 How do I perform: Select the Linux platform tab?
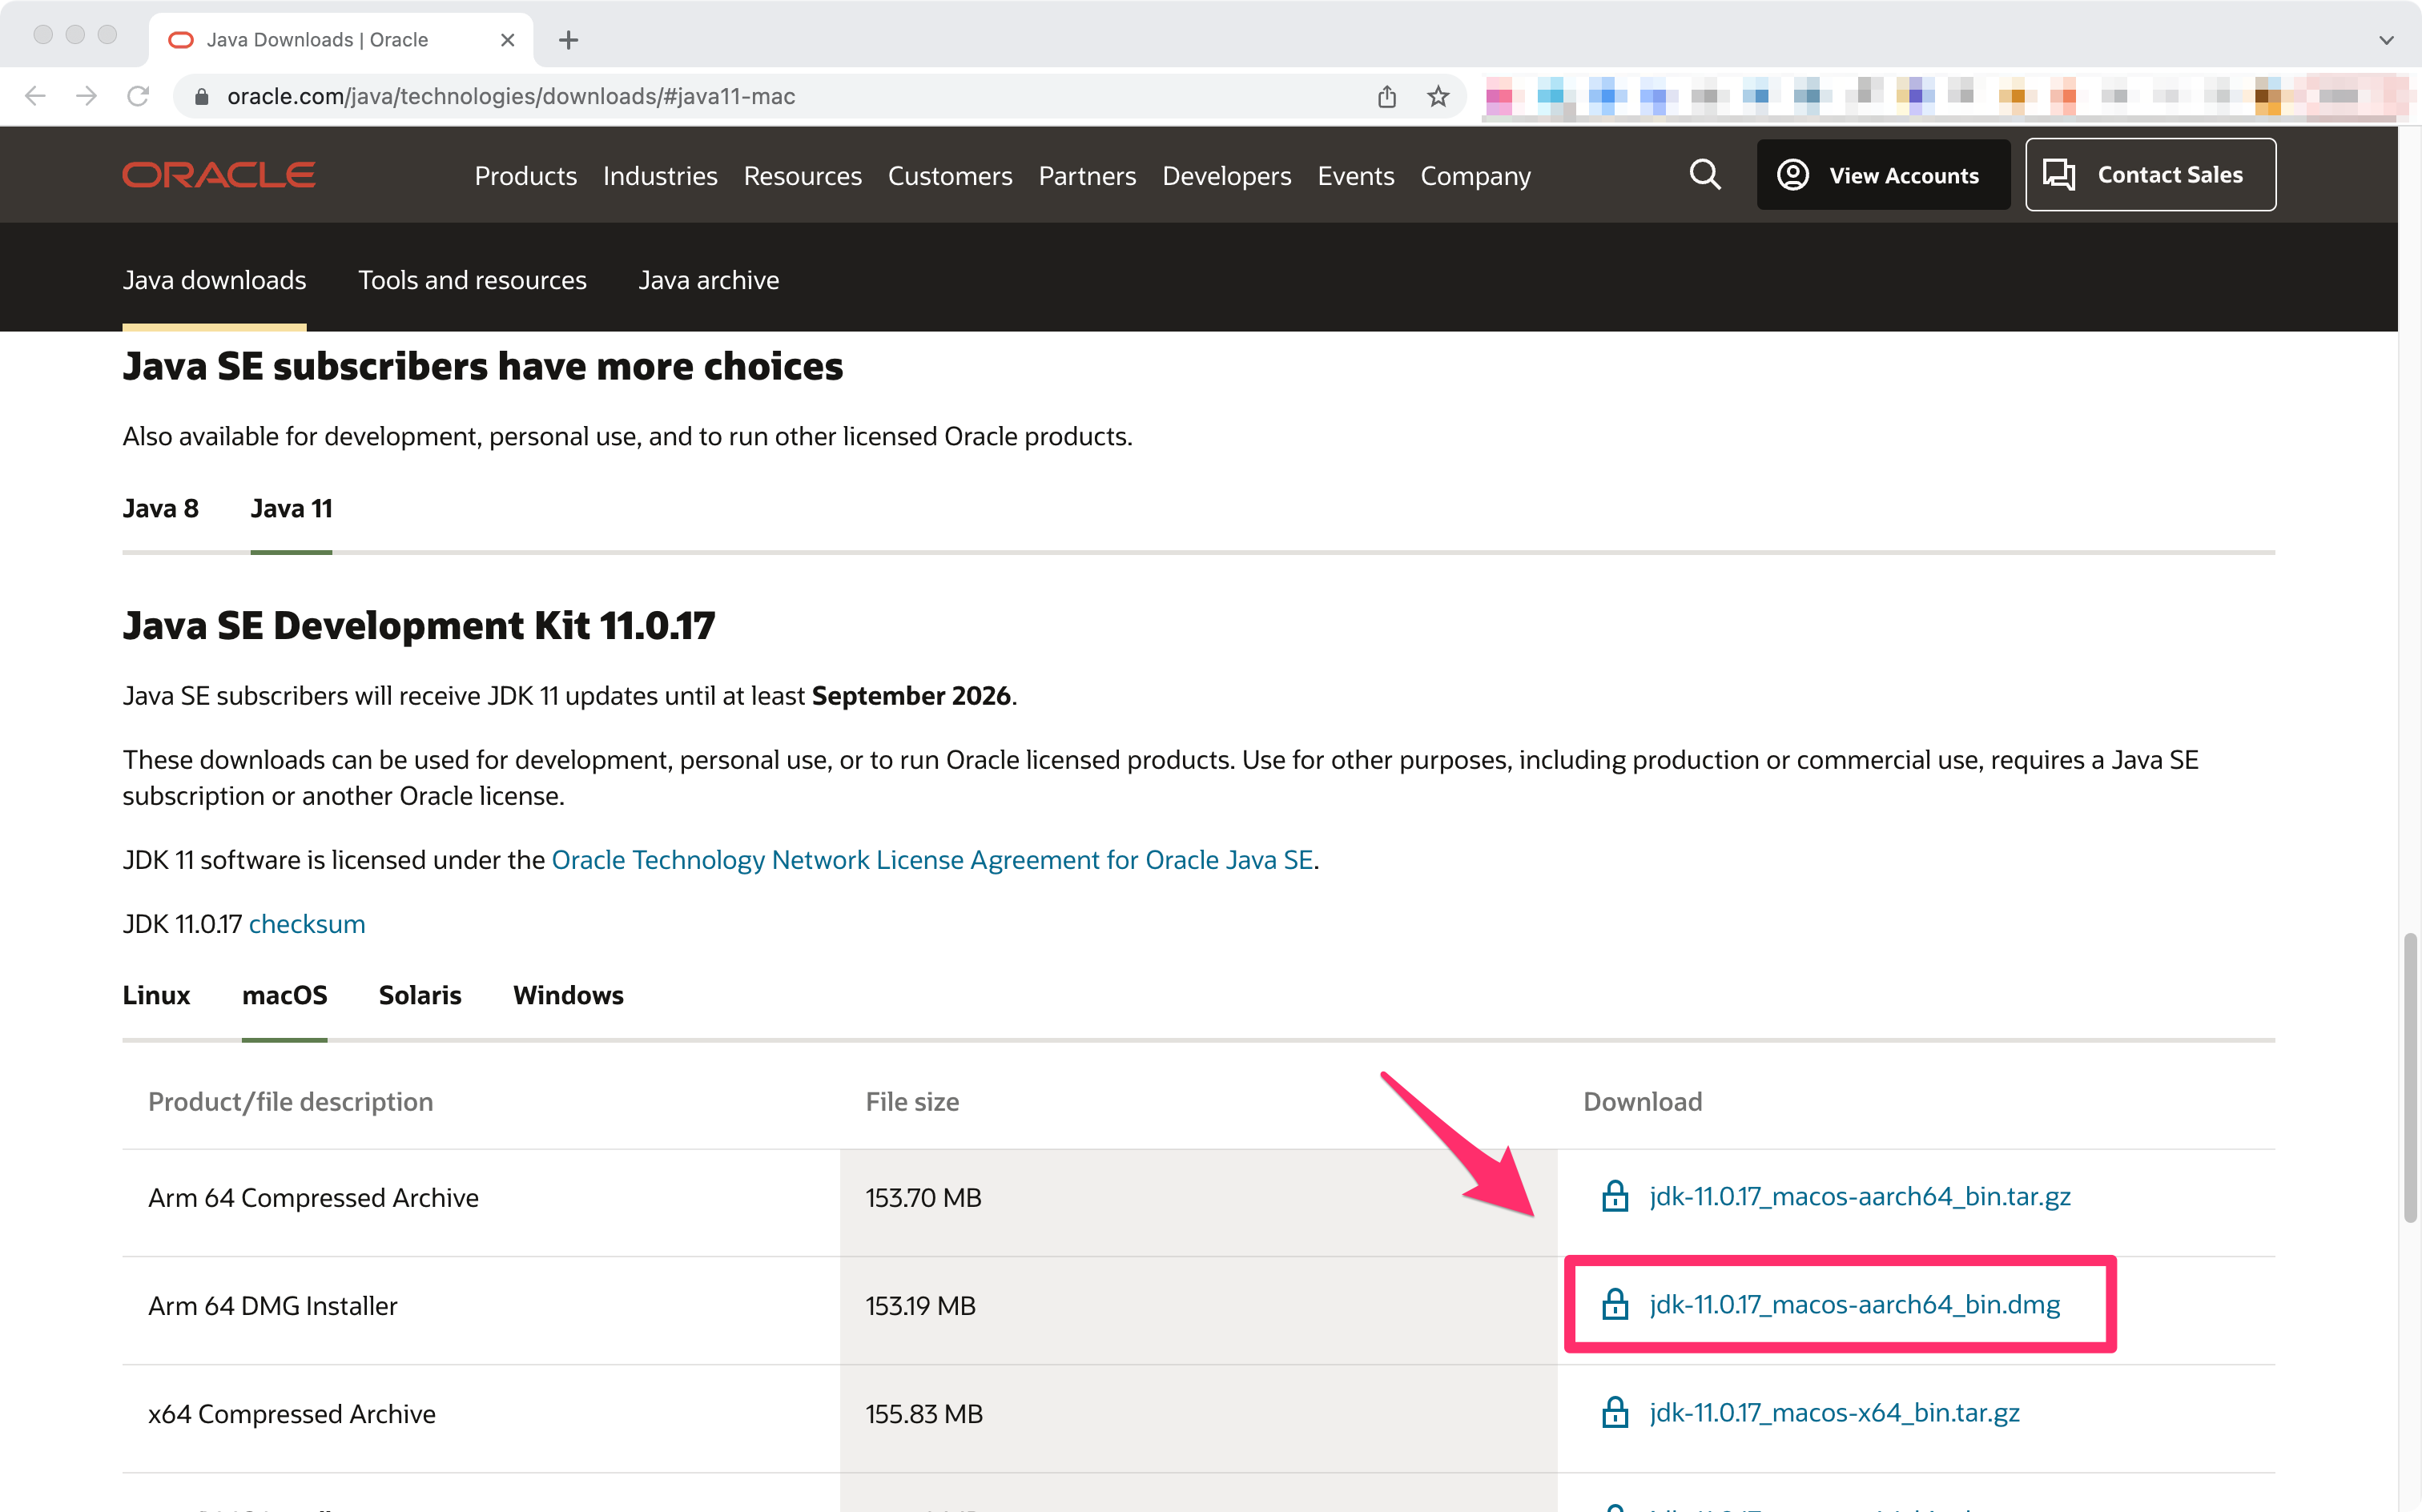[156, 995]
